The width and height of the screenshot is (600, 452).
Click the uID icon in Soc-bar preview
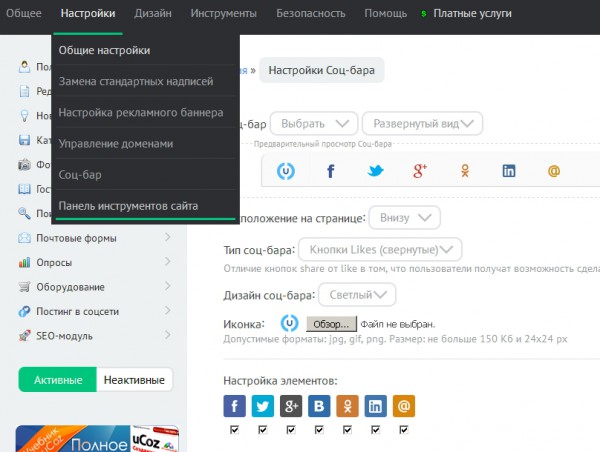tap(285, 171)
